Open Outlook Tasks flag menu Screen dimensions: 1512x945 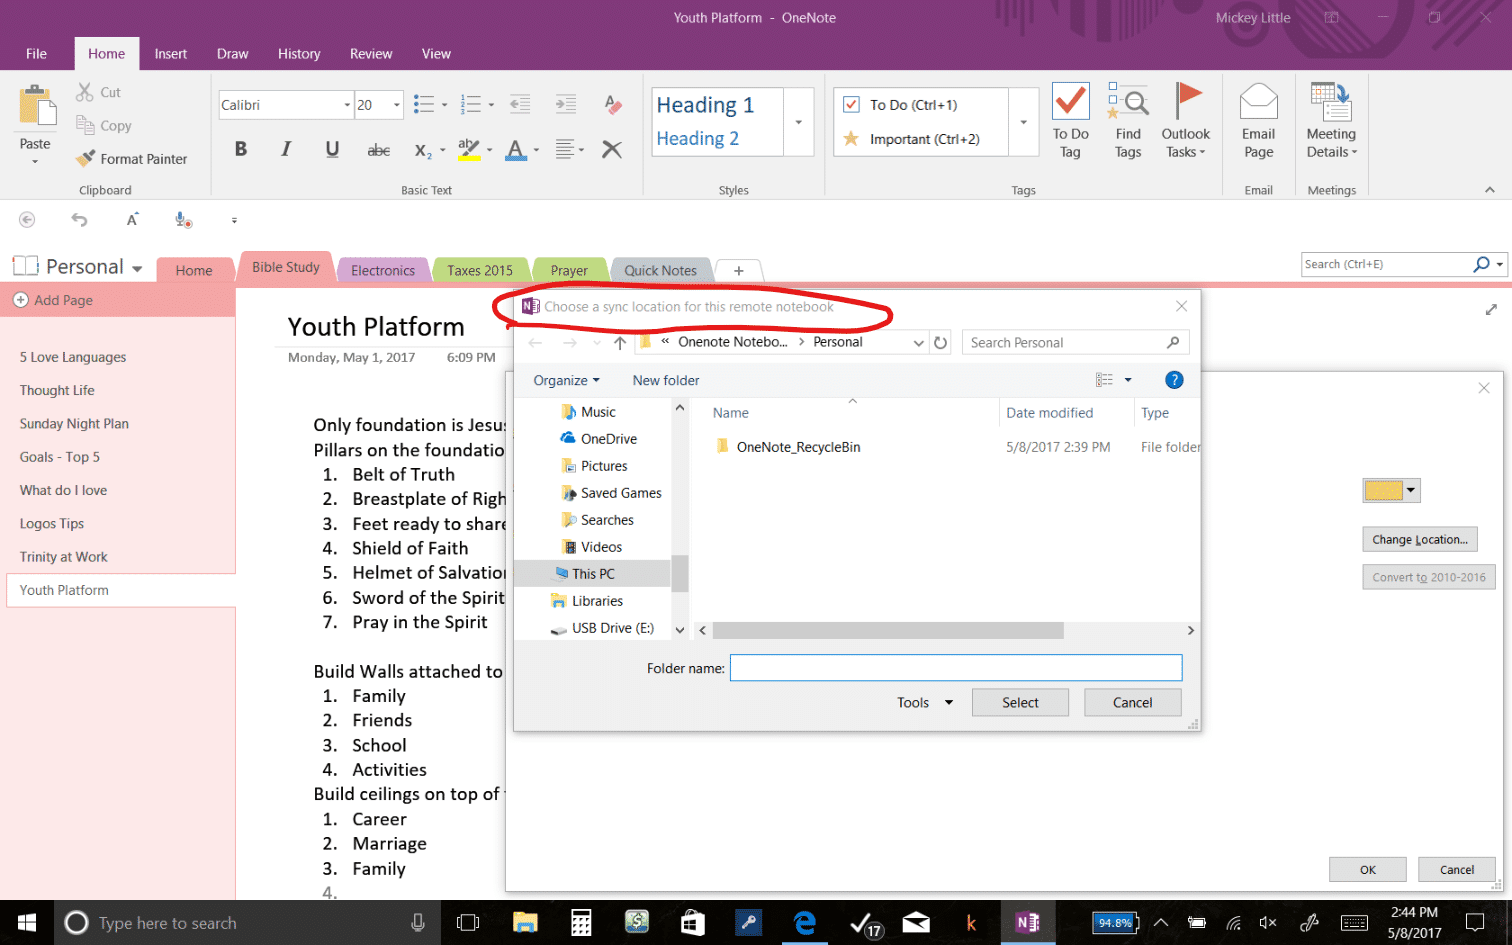(x=1186, y=121)
